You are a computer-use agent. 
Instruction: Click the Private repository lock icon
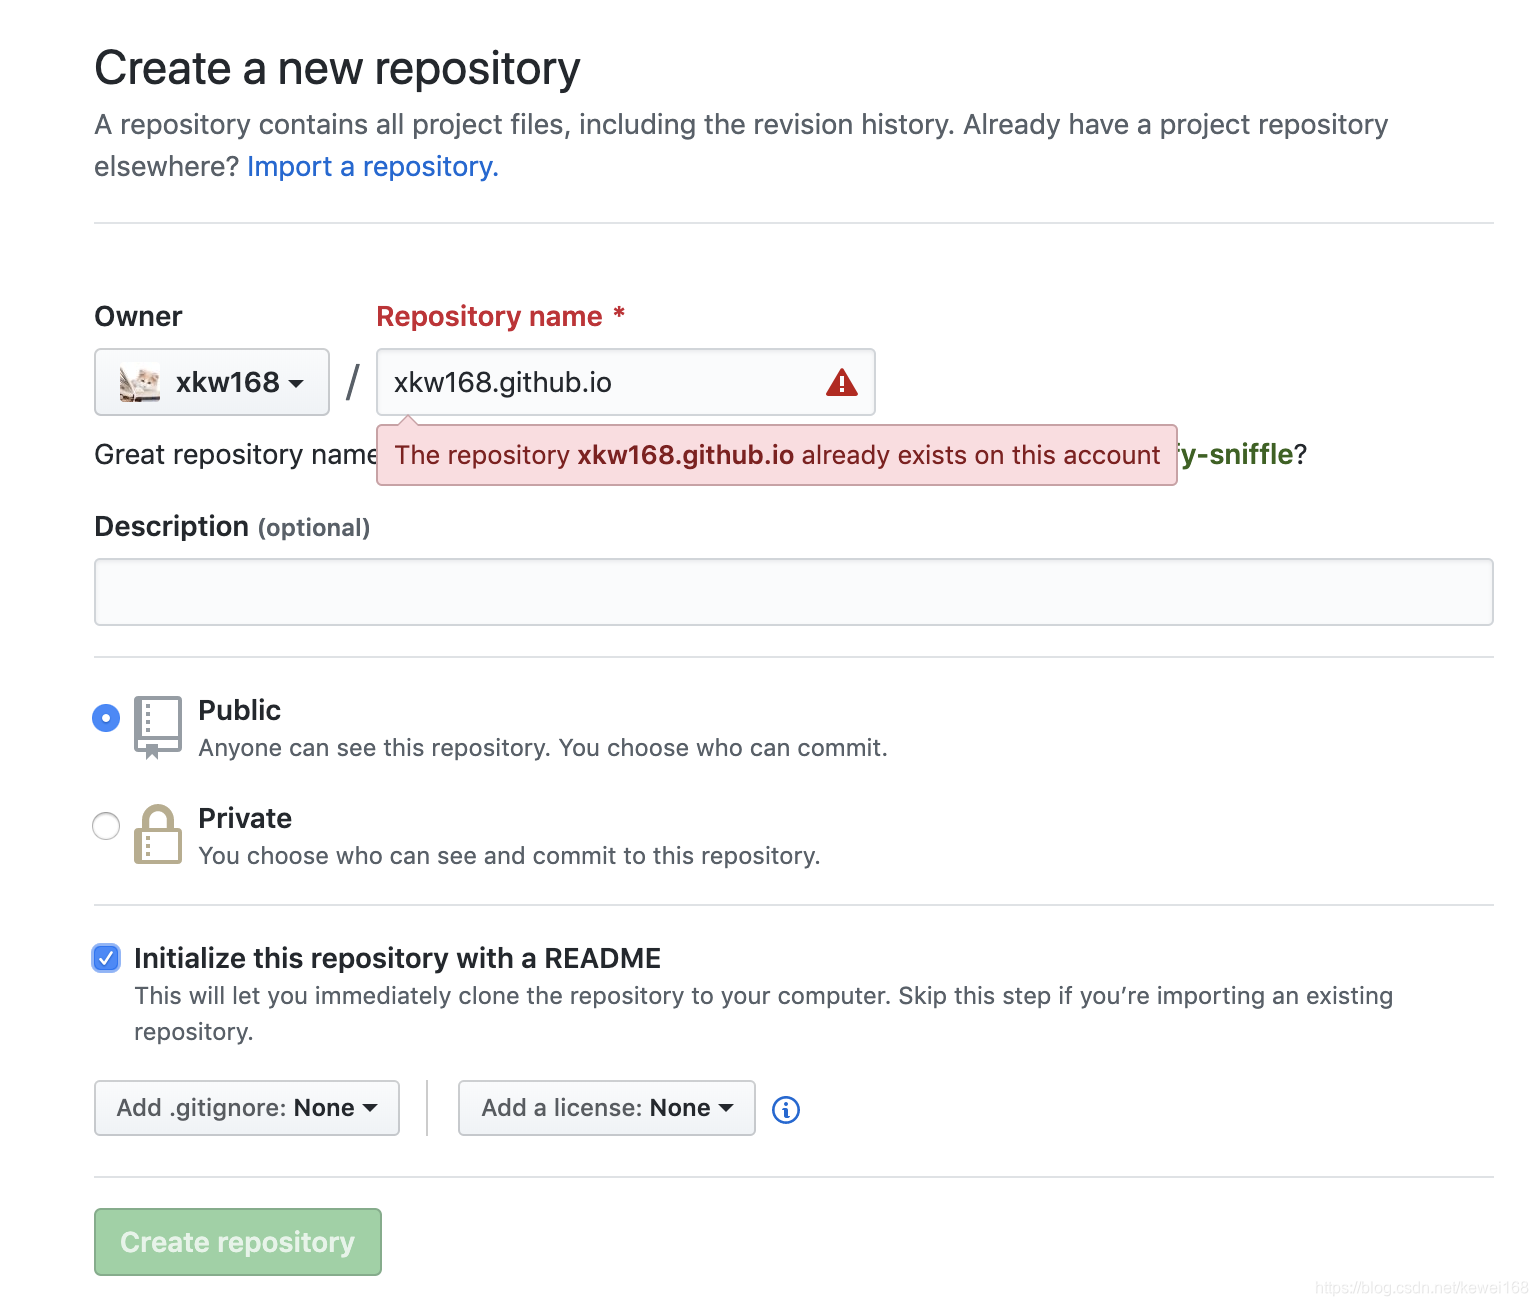[158, 834]
